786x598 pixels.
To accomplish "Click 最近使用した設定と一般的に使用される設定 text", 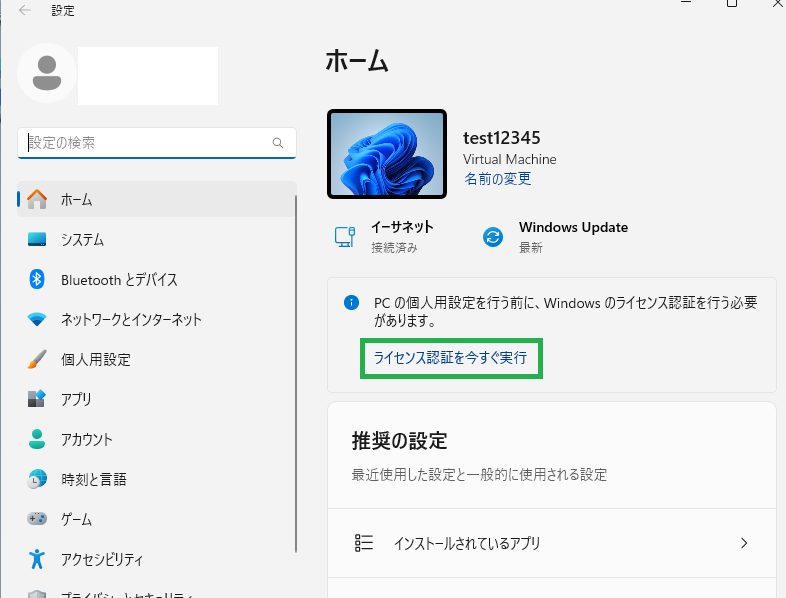I will pyautogui.click(x=479, y=474).
